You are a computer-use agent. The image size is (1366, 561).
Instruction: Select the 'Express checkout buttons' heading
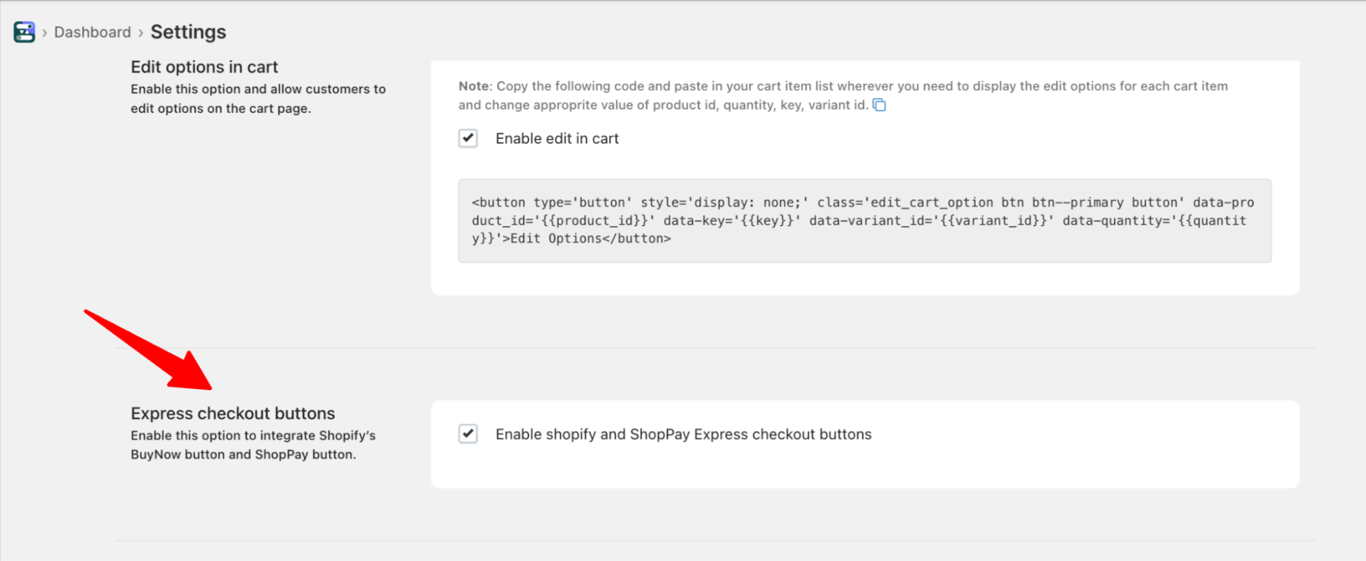[x=233, y=413]
